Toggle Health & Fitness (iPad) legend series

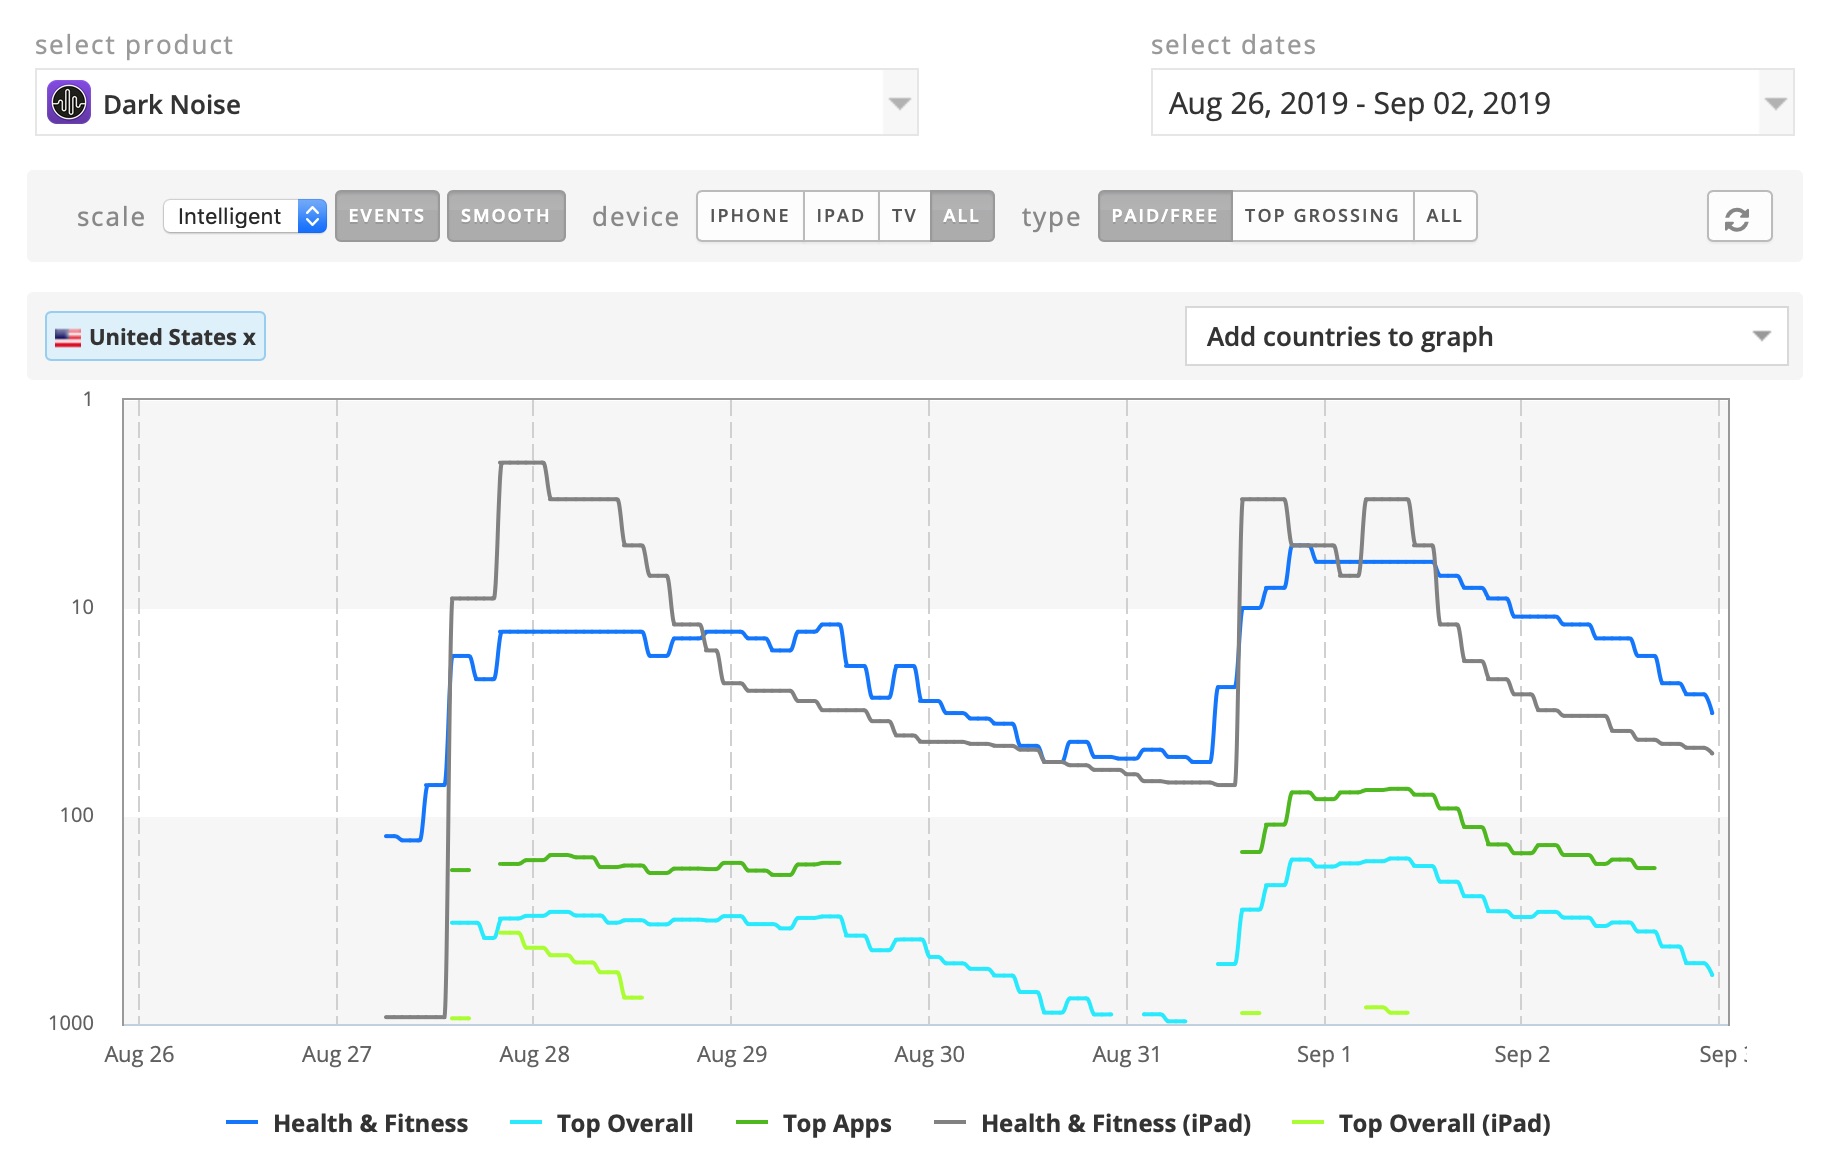pos(1092,1123)
